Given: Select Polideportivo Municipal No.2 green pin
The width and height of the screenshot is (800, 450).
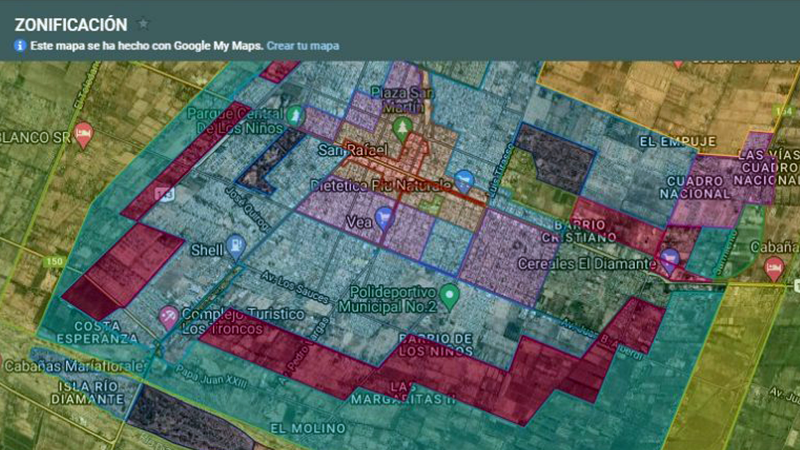Looking at the screenshot, I should (449, 294).
